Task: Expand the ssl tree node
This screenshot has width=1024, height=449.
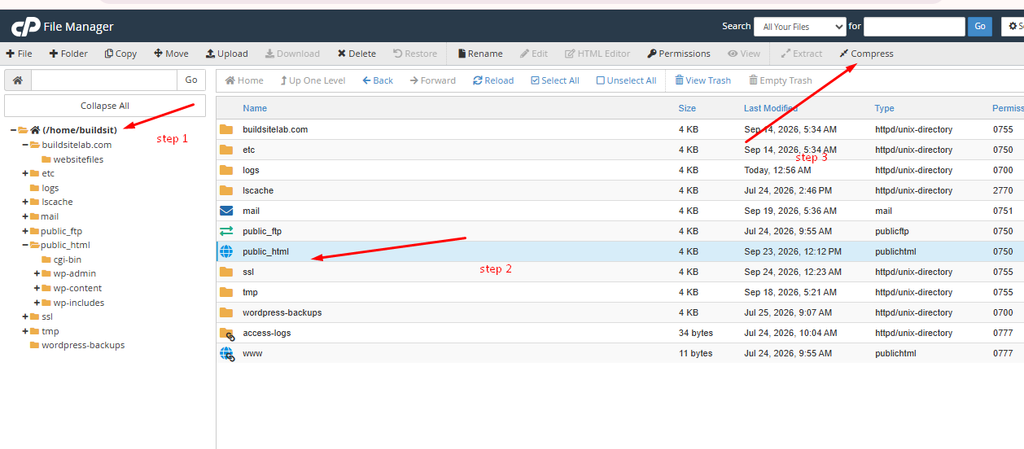Action: pyautogui.click(x=25, y=317)
